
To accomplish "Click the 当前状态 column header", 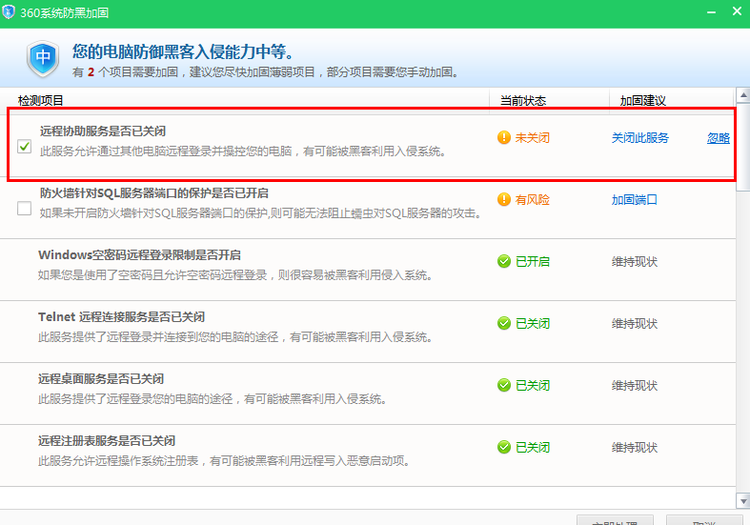I will pos(523,101).
